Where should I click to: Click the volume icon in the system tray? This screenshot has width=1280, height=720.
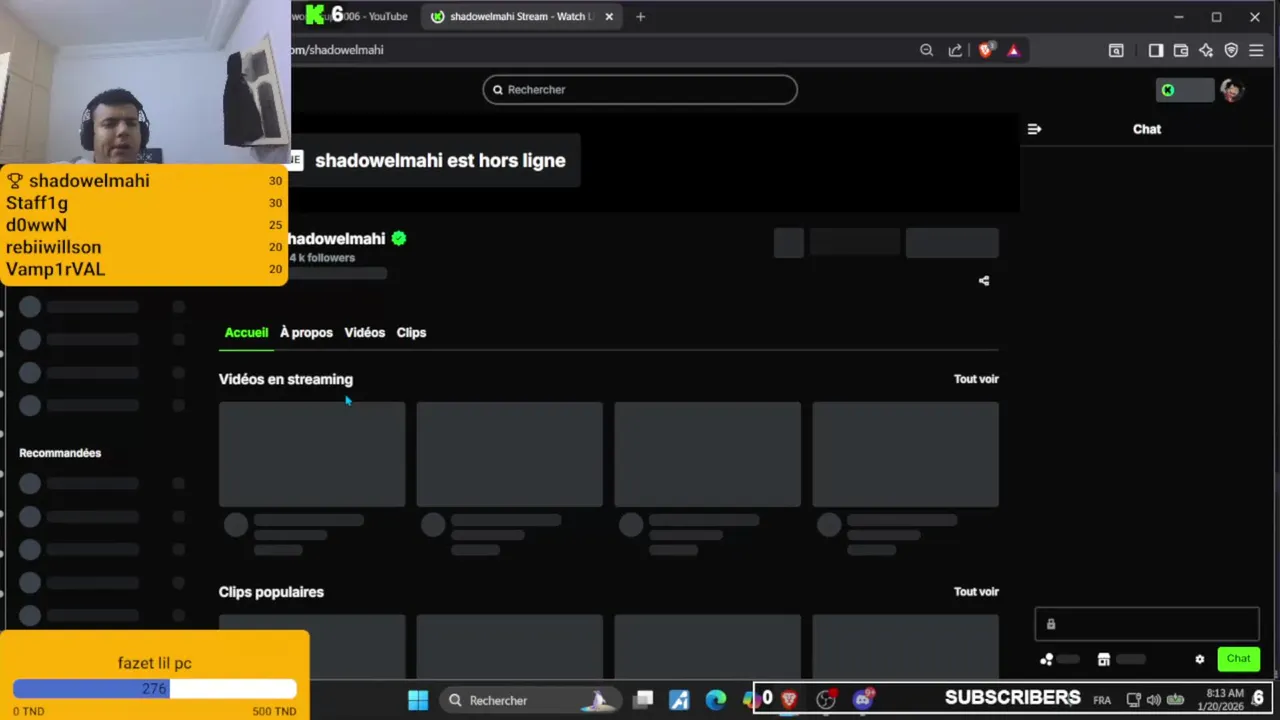(1153, 700)
